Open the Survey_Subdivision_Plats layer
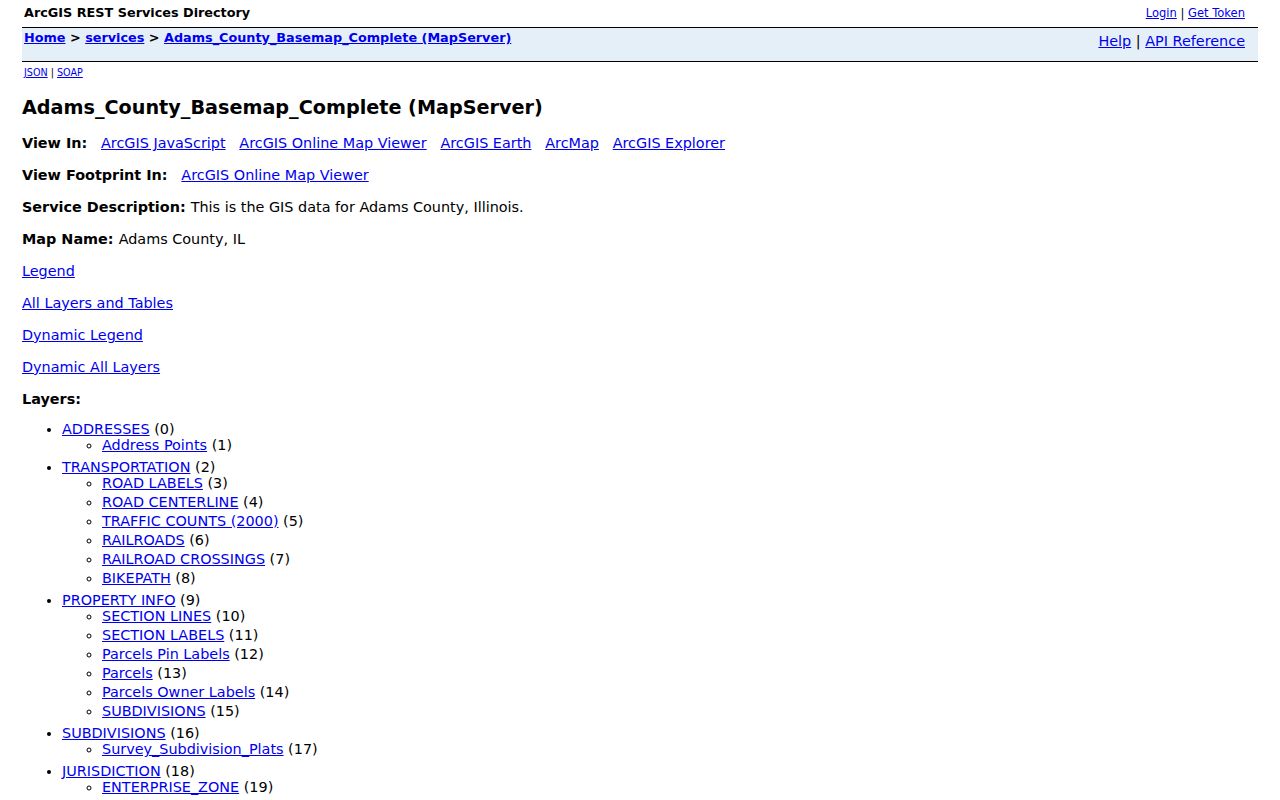Image resolution: width=1280 pixels, height=800 pixels. [x=193, y=749]
